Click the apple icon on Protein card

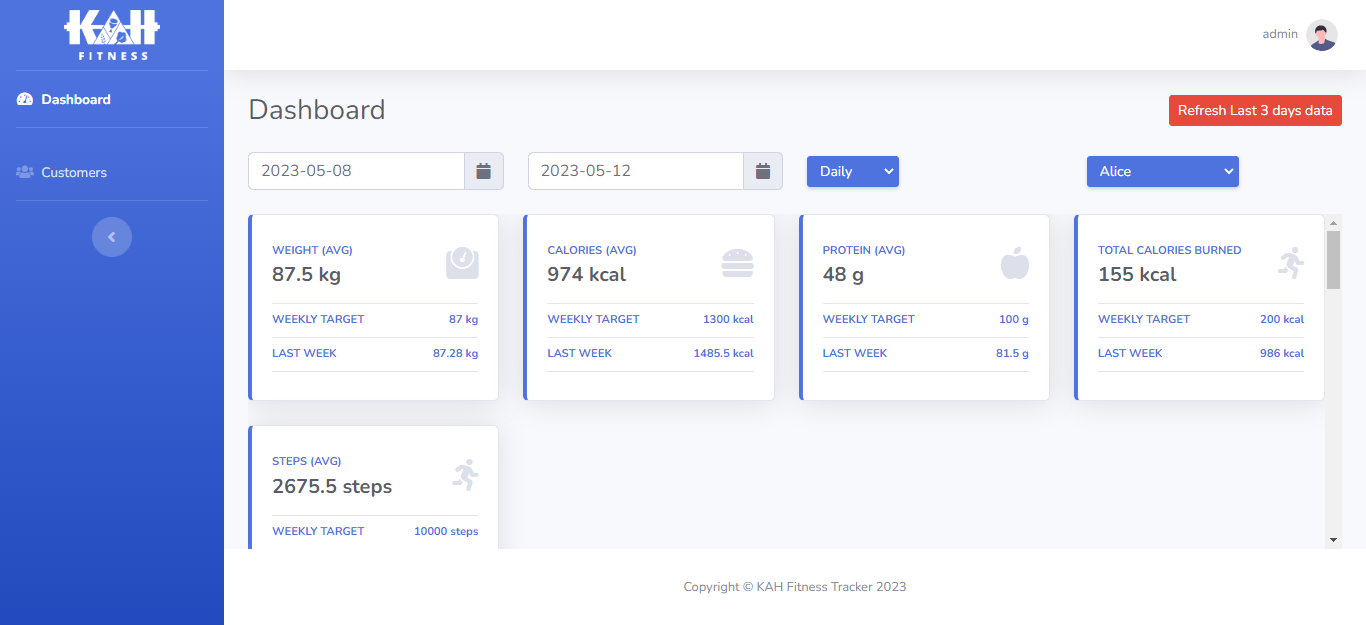pos(1014,263)
